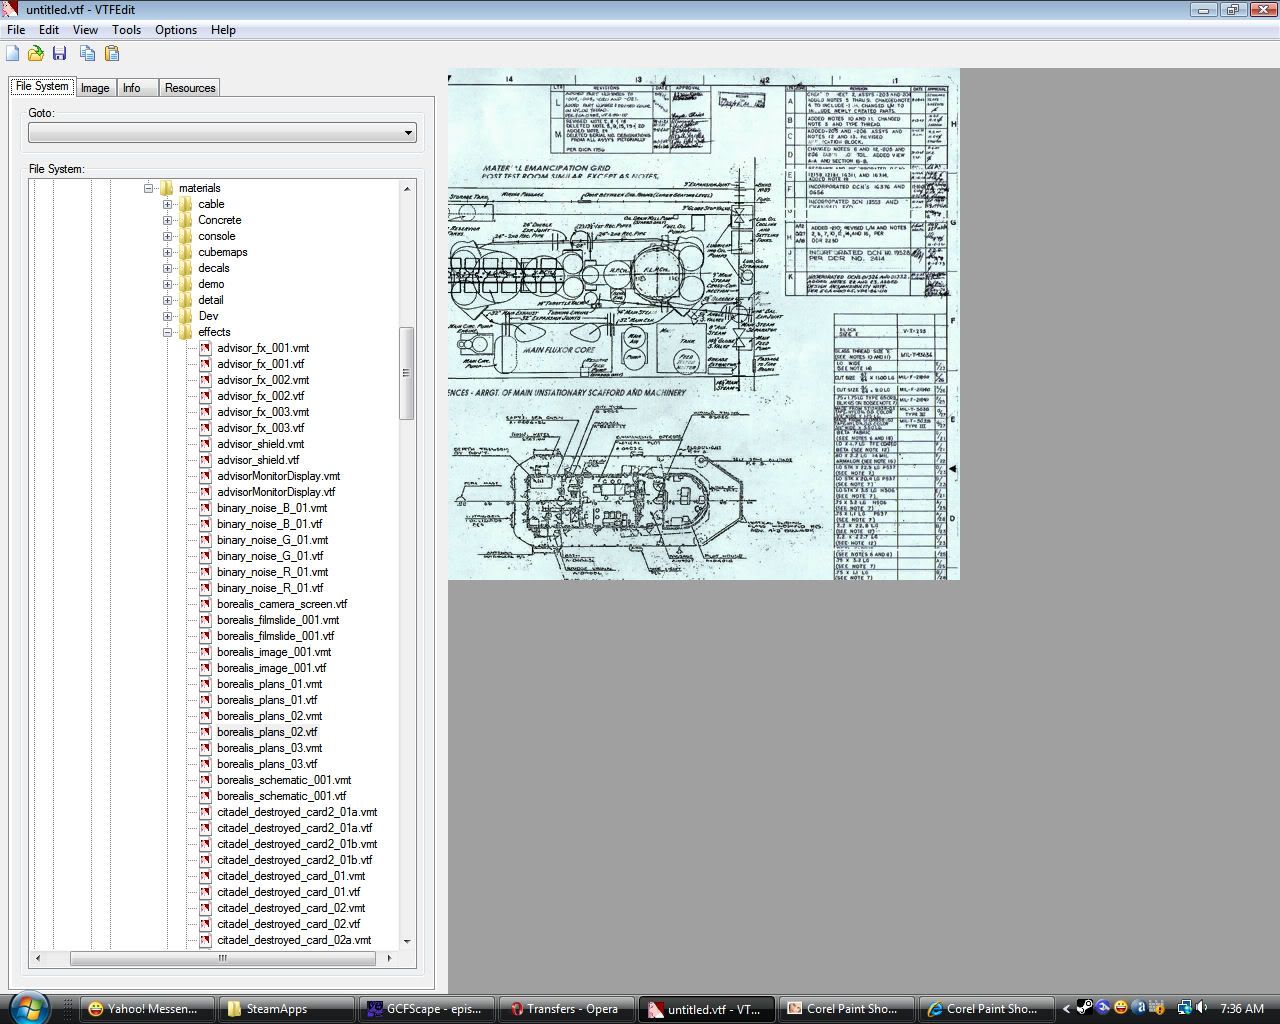This screenshot has height=1024, width=1280.
Task: Switch to the GCFScape taskbar button
Action: tap(427, 1008)
